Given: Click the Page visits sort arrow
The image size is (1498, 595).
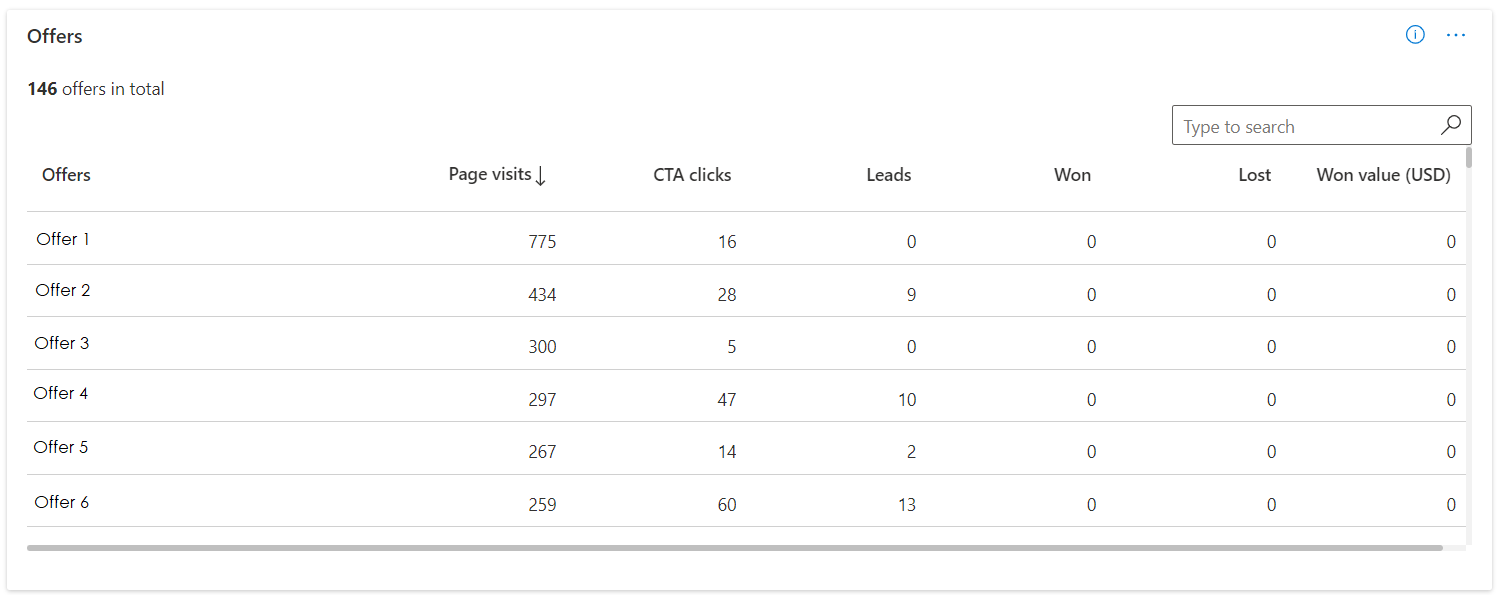Looking at the screenshot, I should 541,176.
